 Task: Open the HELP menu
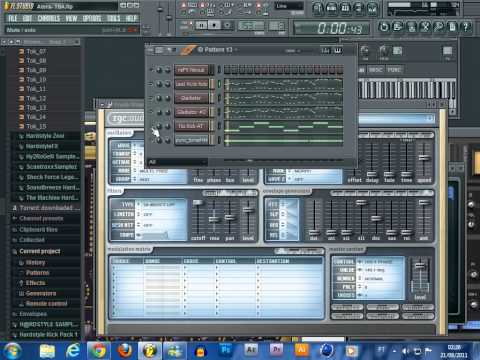coord(131,18)
